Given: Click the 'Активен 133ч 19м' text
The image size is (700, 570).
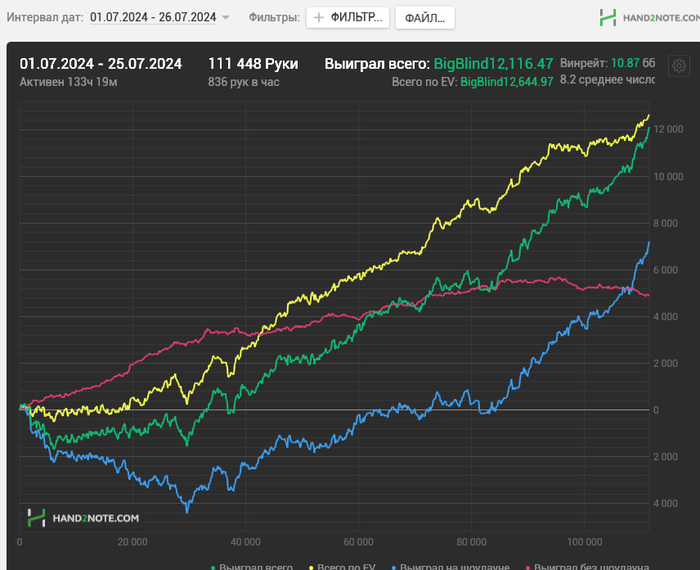Looking at the screenshot, I should pyautogui.click(x=68, y=82).
